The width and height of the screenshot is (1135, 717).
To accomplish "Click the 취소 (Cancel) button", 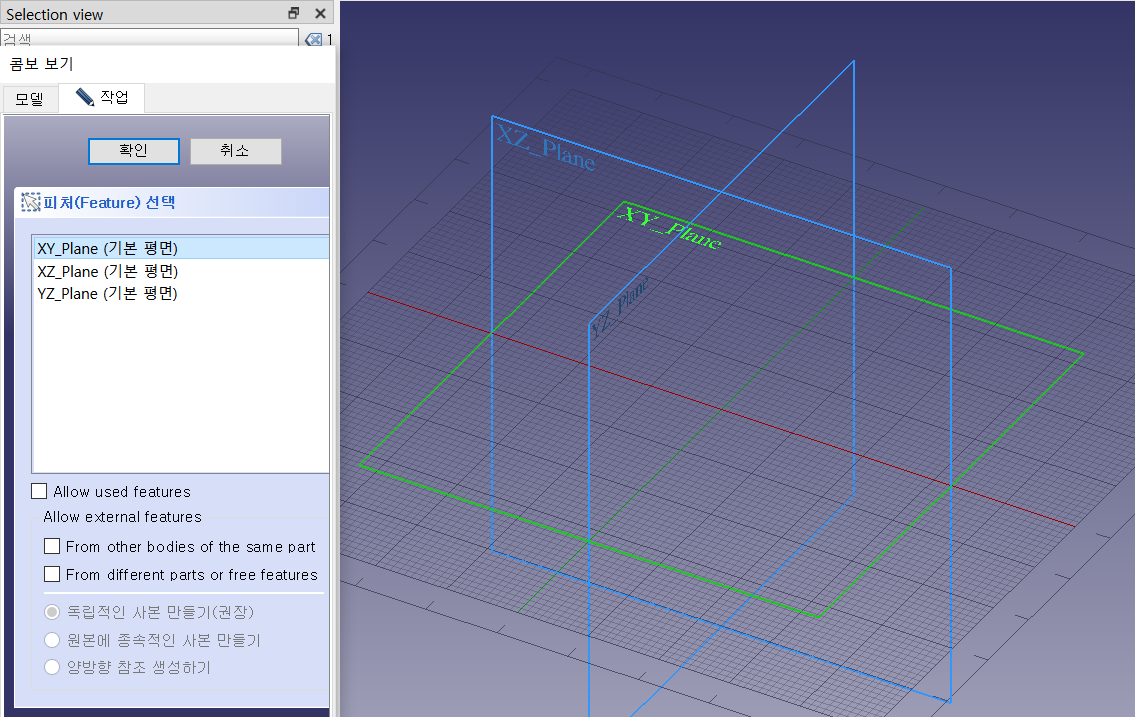I will click(235, 151).
